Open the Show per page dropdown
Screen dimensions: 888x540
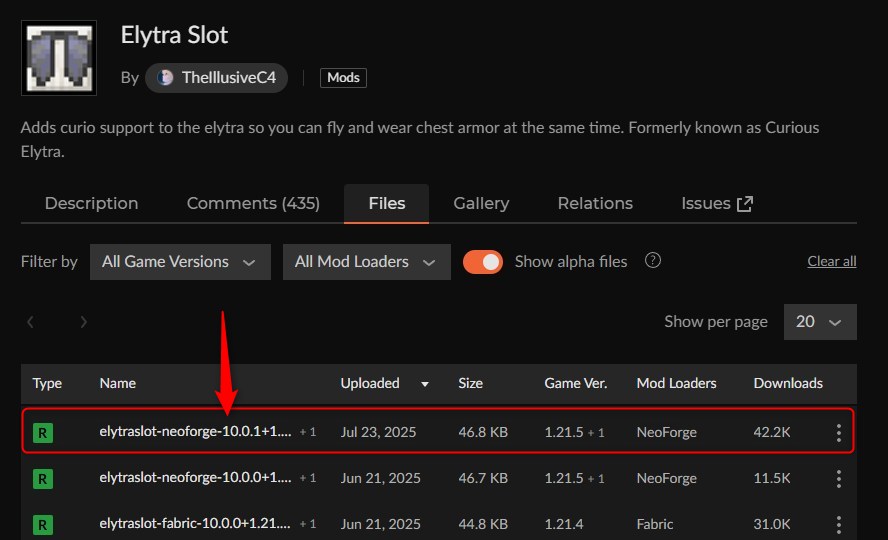(819, 322)
